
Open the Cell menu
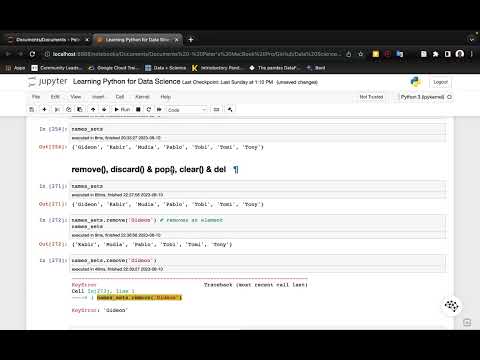120,97
